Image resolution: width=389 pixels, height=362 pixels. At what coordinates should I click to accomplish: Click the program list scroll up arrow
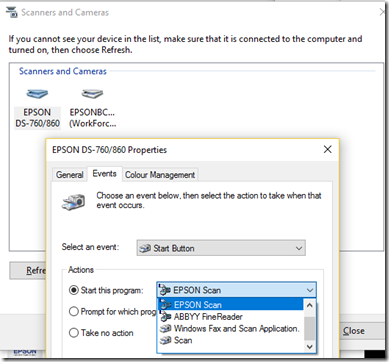point(310,305)
